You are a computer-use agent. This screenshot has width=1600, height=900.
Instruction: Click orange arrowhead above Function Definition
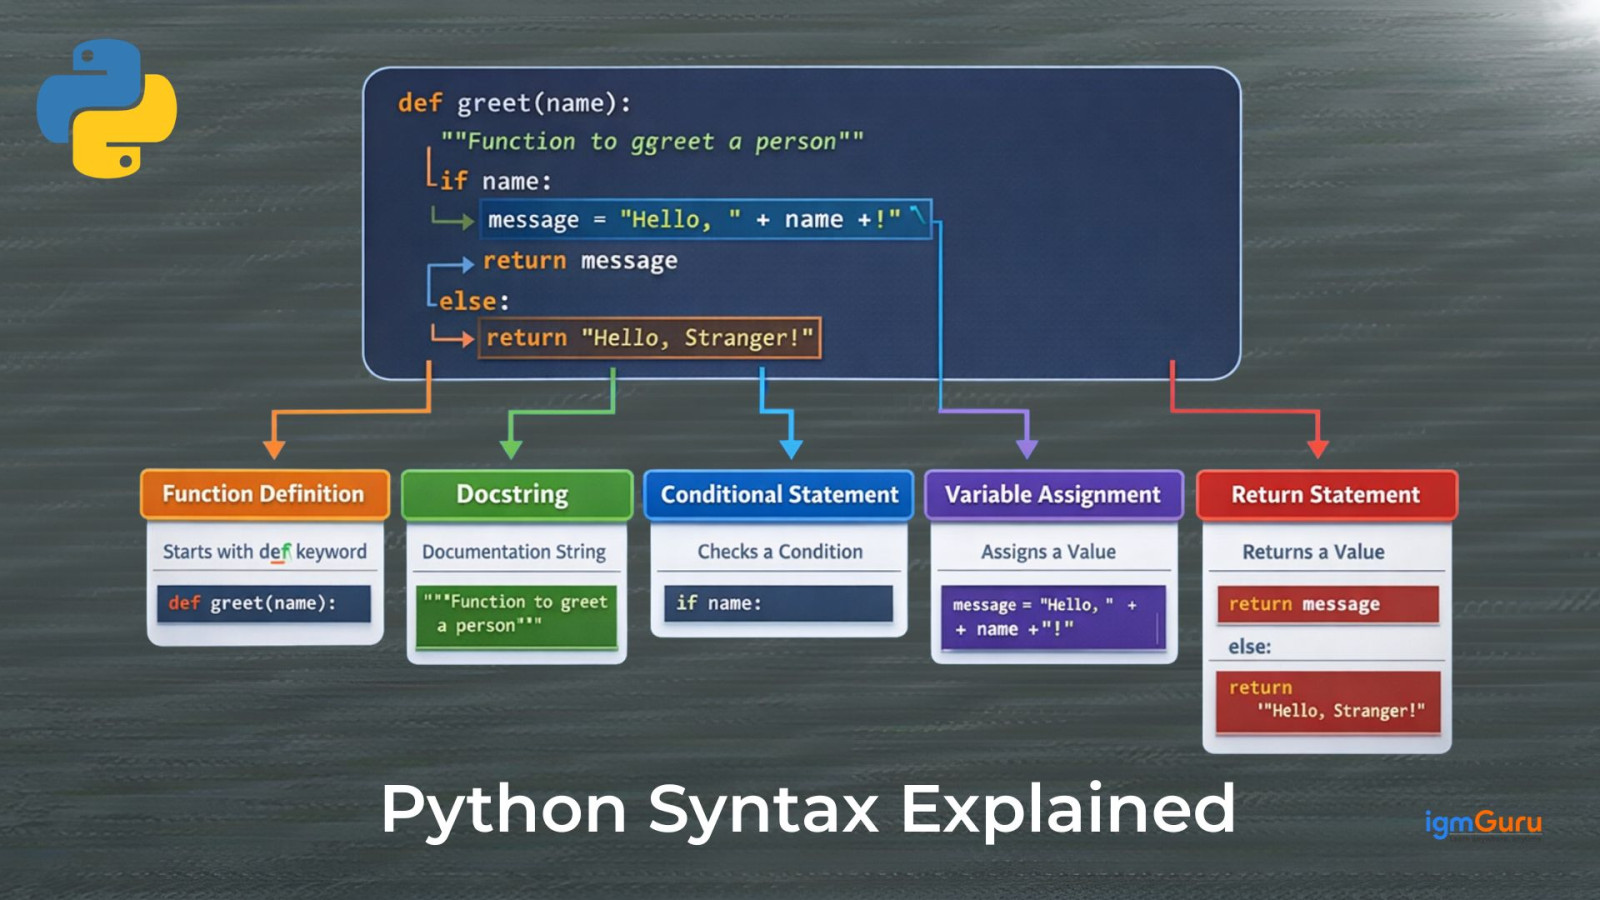pos(274,448)
